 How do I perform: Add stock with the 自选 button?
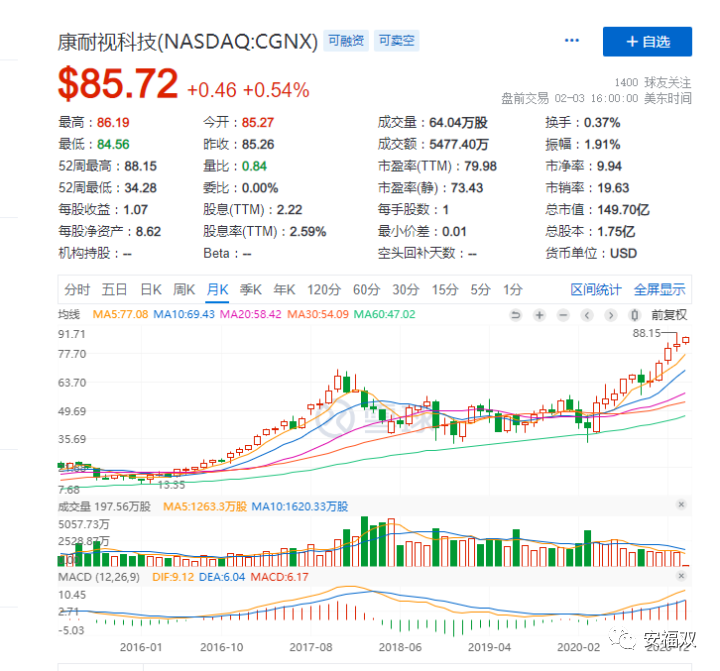[x=647, y=42]
